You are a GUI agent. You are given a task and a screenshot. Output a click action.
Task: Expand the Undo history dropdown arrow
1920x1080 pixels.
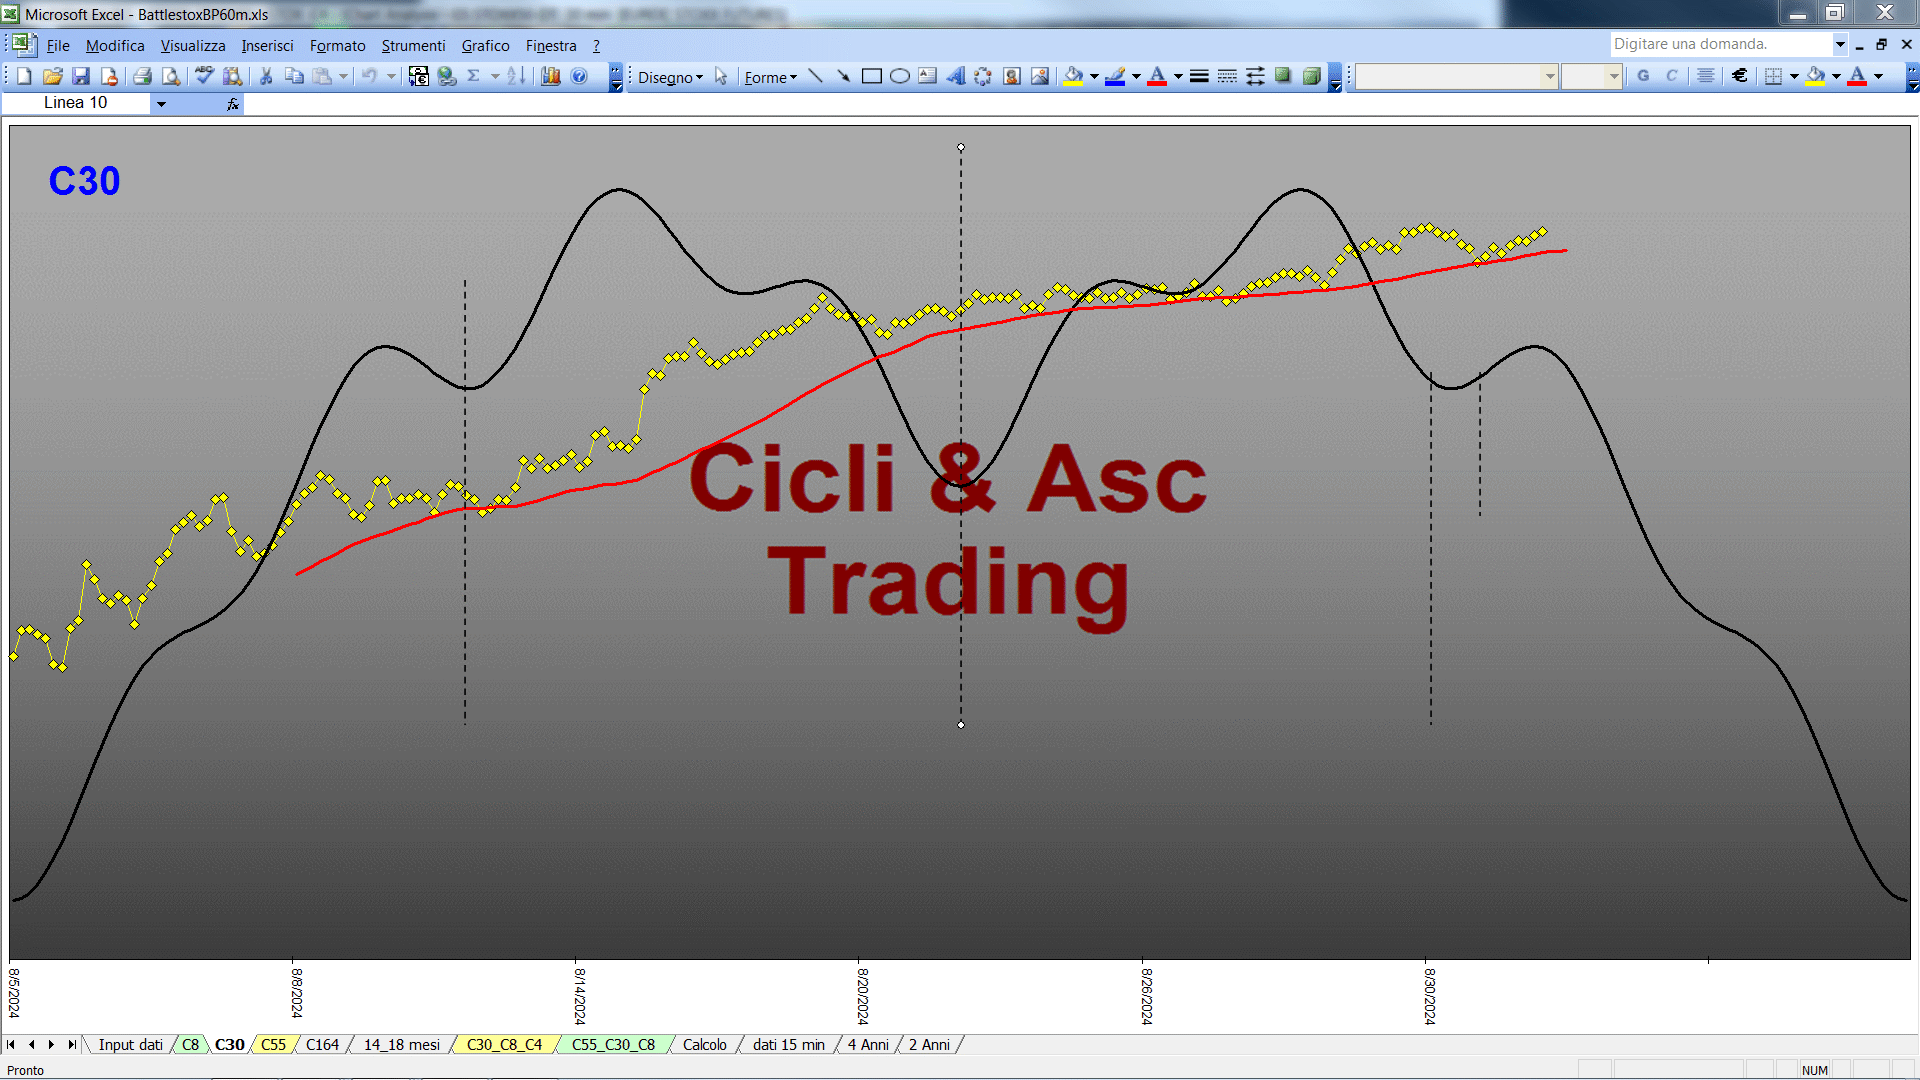(391, 77)
